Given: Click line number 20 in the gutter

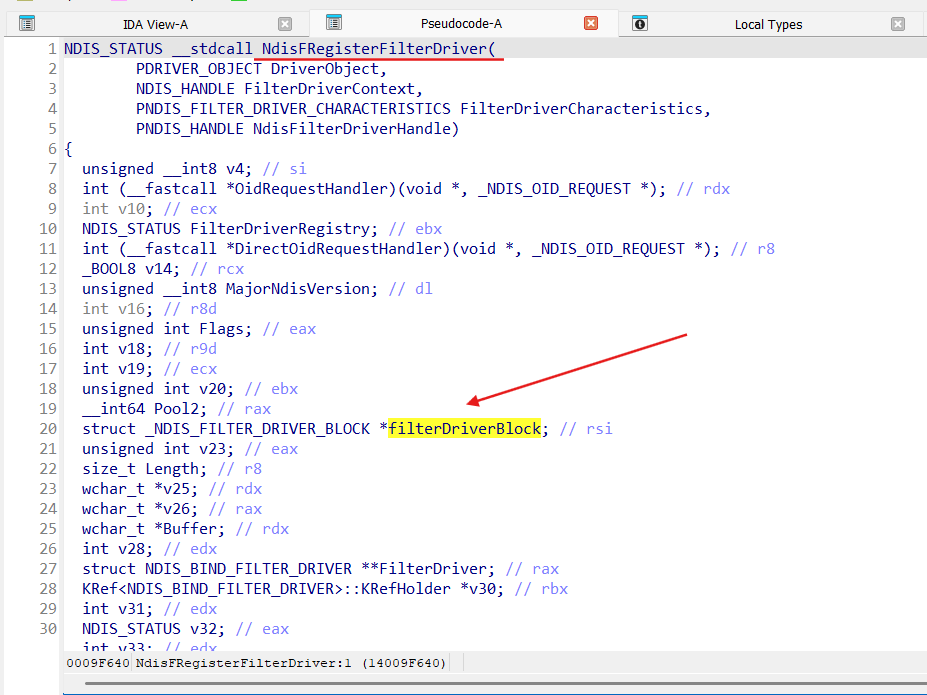Looking at the screenshot, I should click(48, 428).
